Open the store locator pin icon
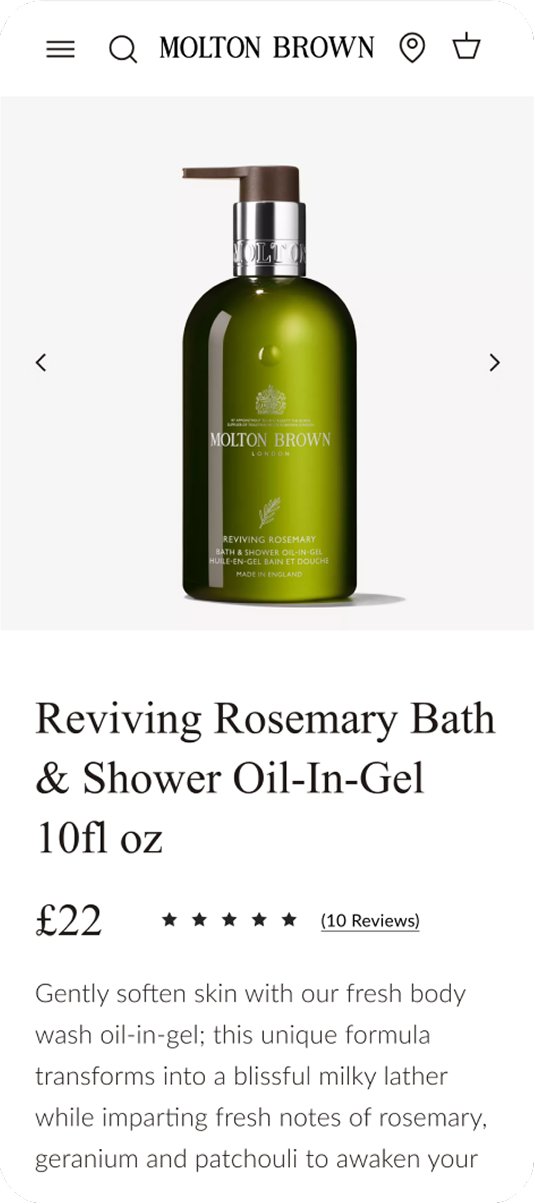This screenshot has height=1204, width=535. coord(412,48)
